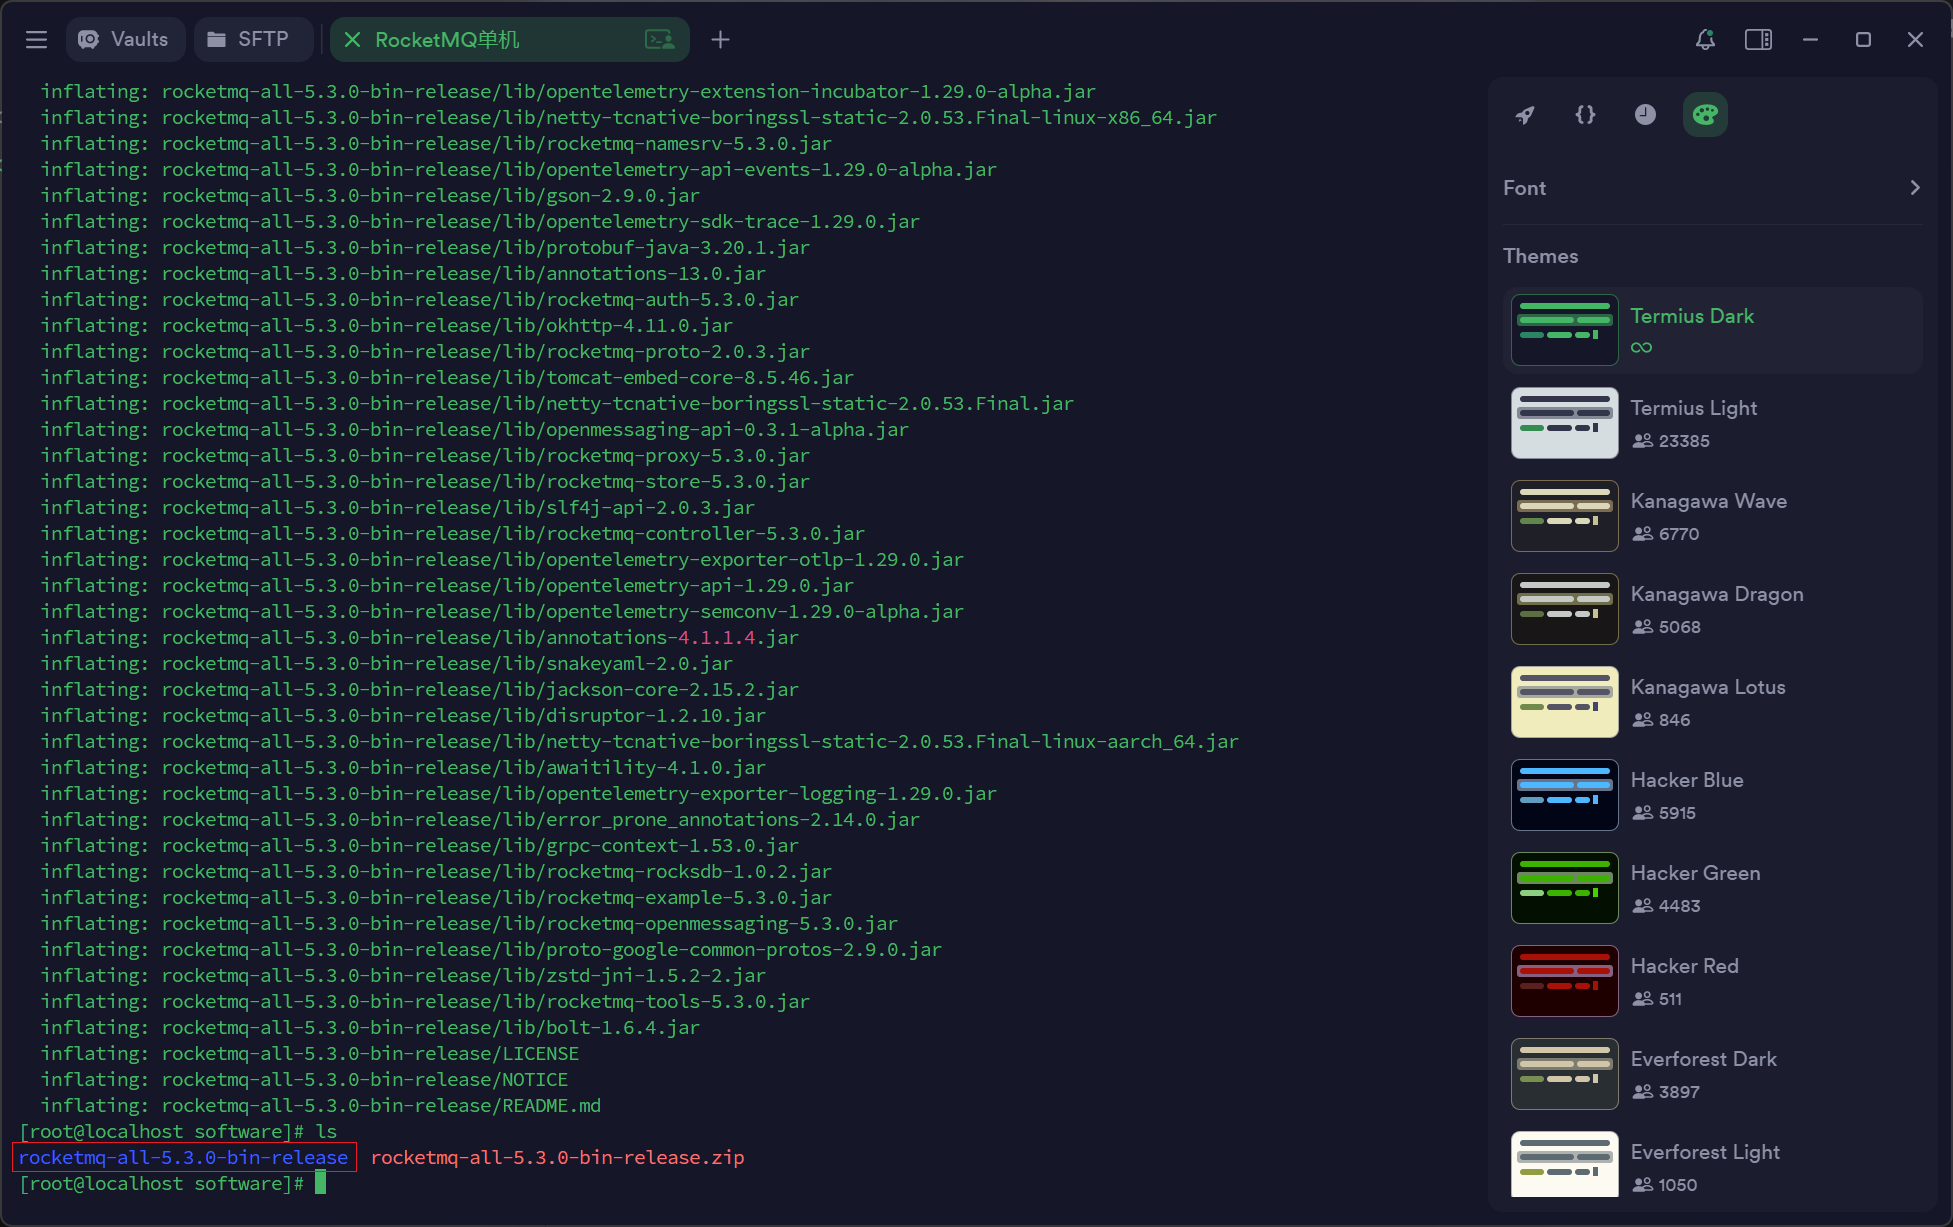Open the snippets curly braces icon

pos(1585,115)
